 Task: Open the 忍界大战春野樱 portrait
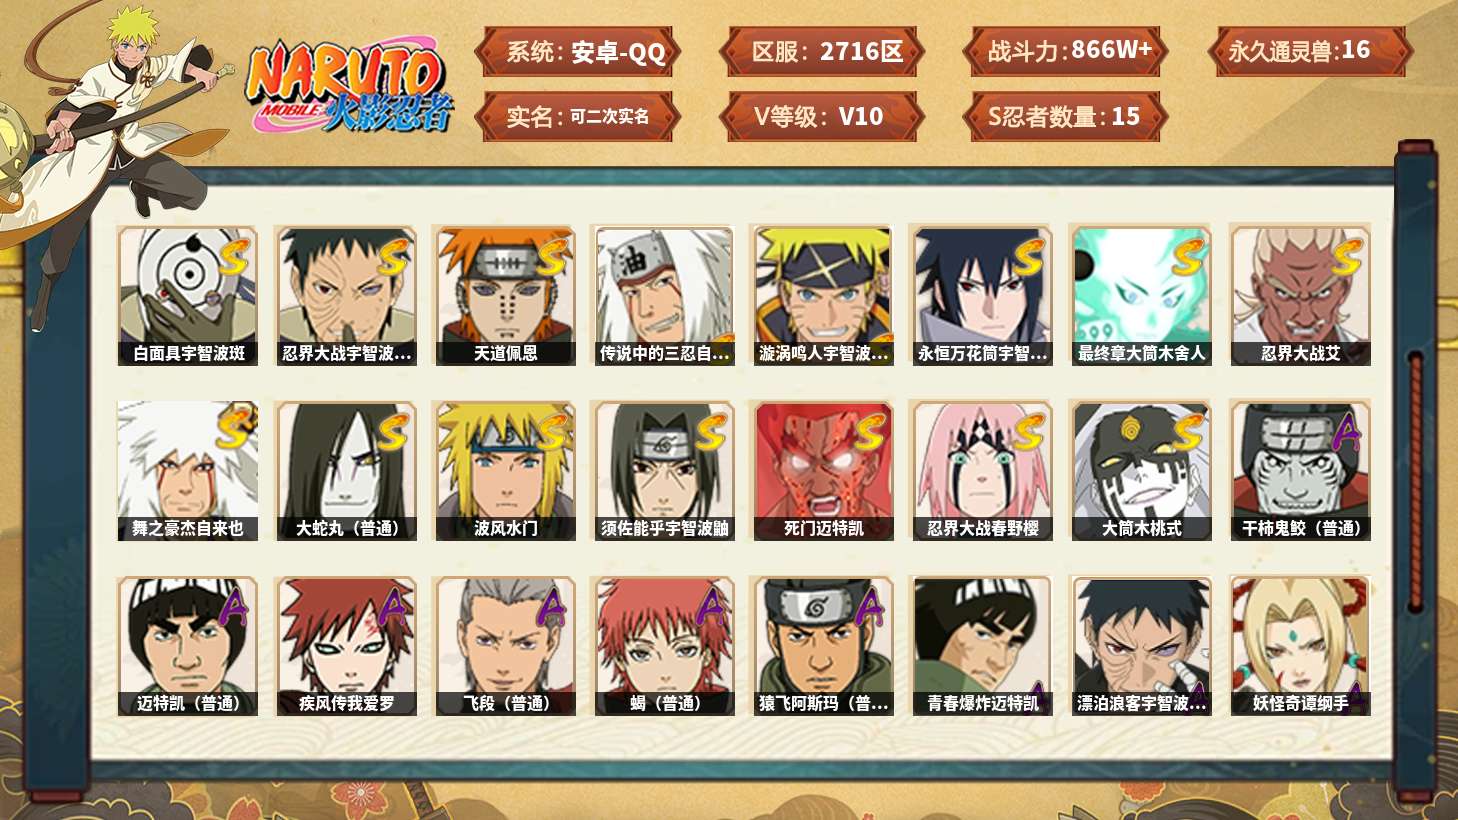tap(982, 471)
